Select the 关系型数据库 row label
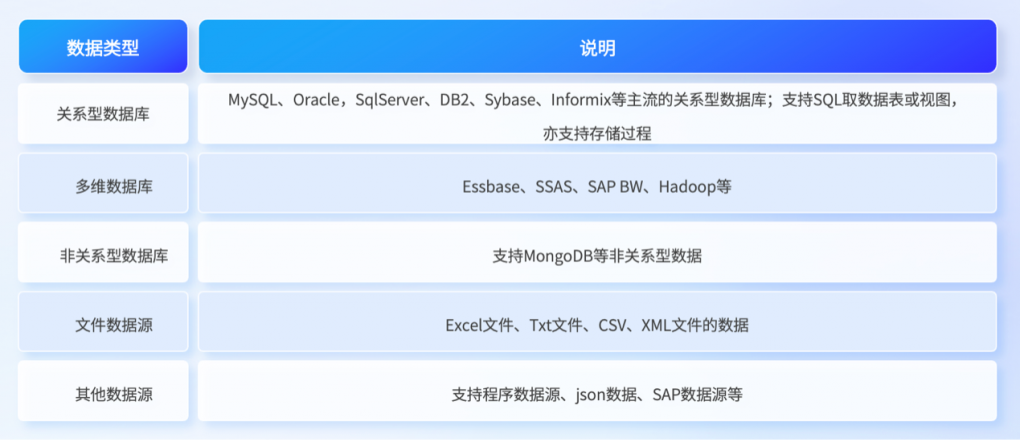 click(103, 114)
